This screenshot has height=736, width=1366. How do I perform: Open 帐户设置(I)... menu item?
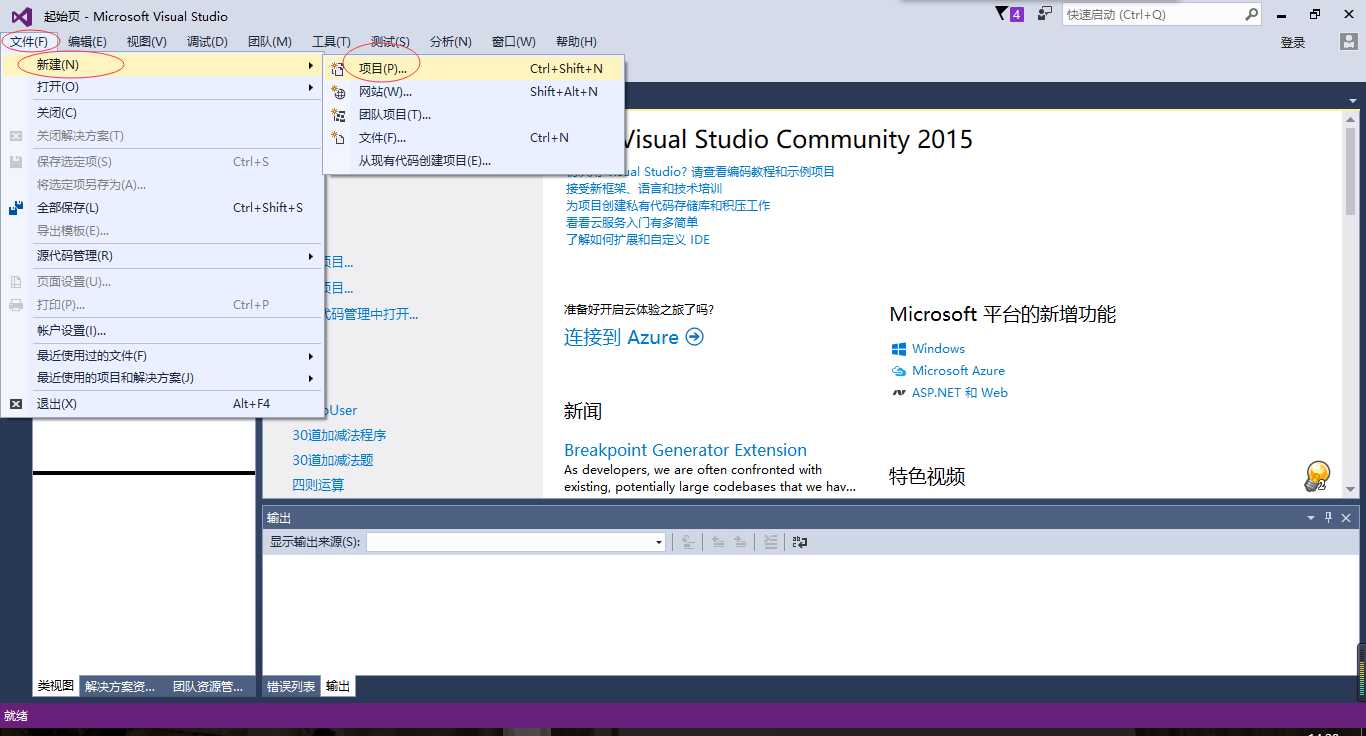coord(163,331)
